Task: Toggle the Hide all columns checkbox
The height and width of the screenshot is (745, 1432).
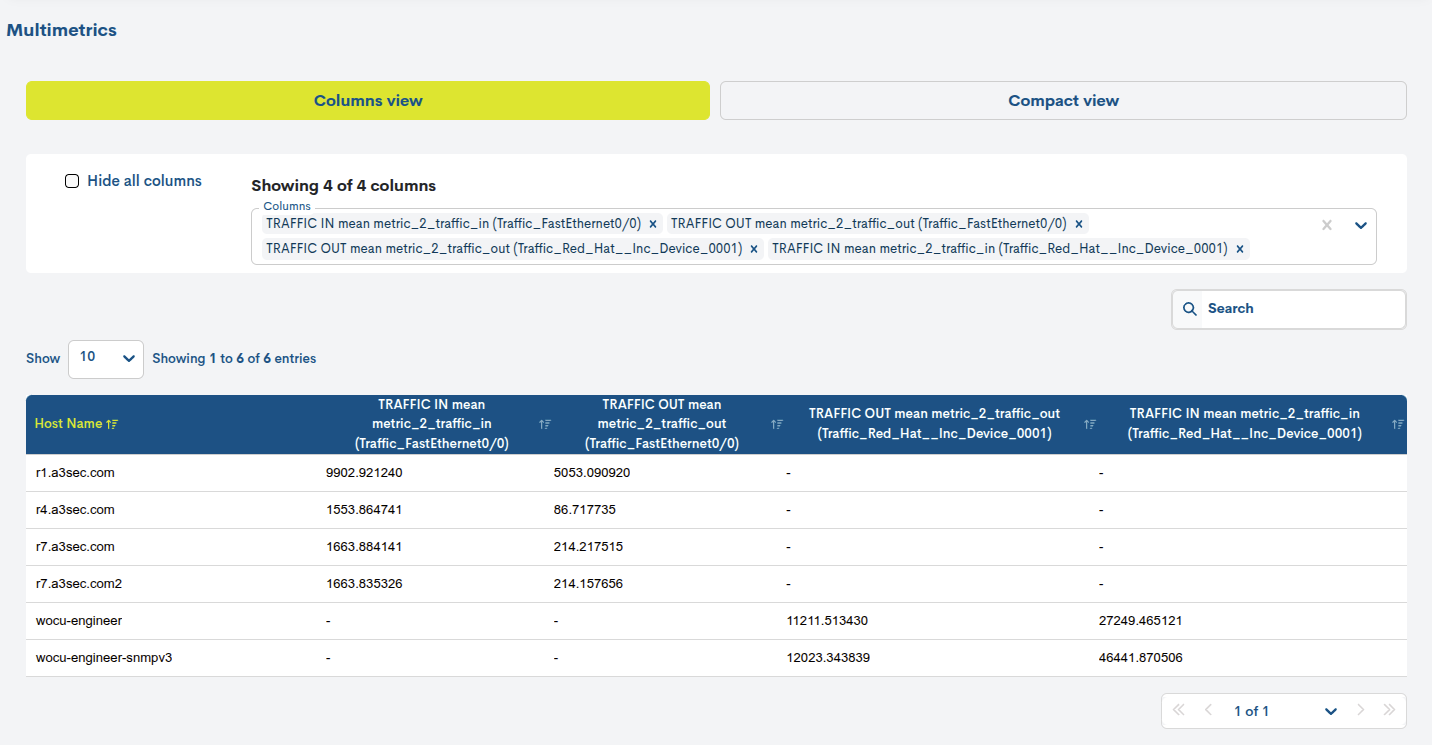Action: (x=72, y=181)
